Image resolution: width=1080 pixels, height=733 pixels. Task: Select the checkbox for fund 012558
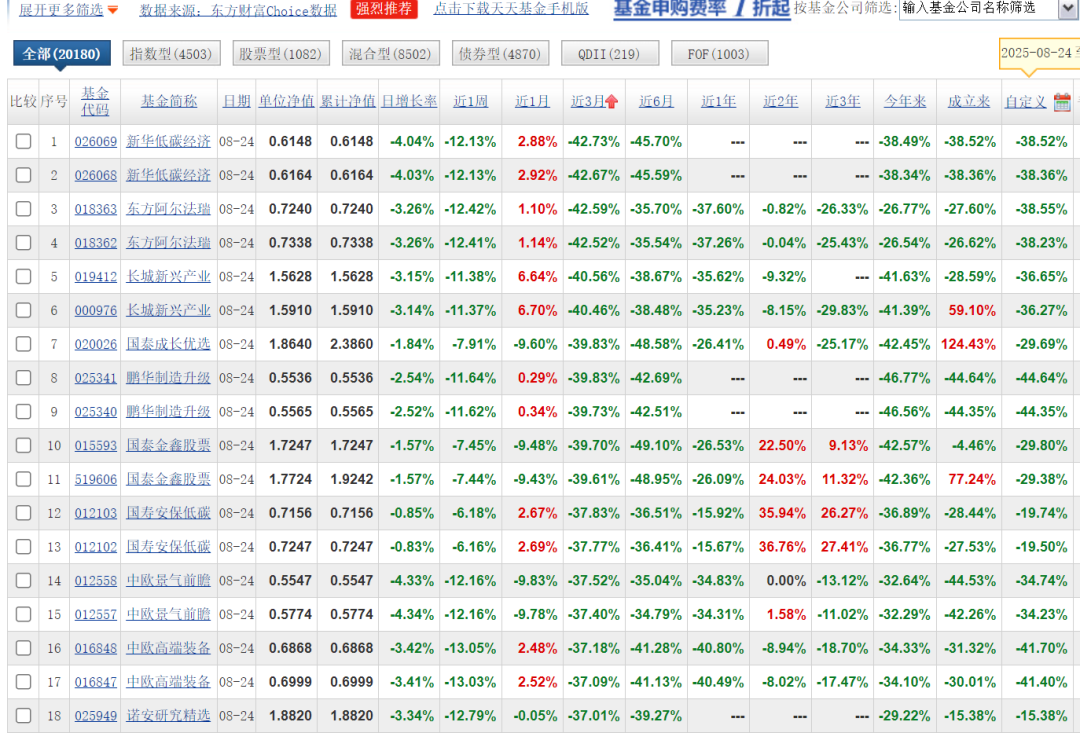[x=23, y=580]
